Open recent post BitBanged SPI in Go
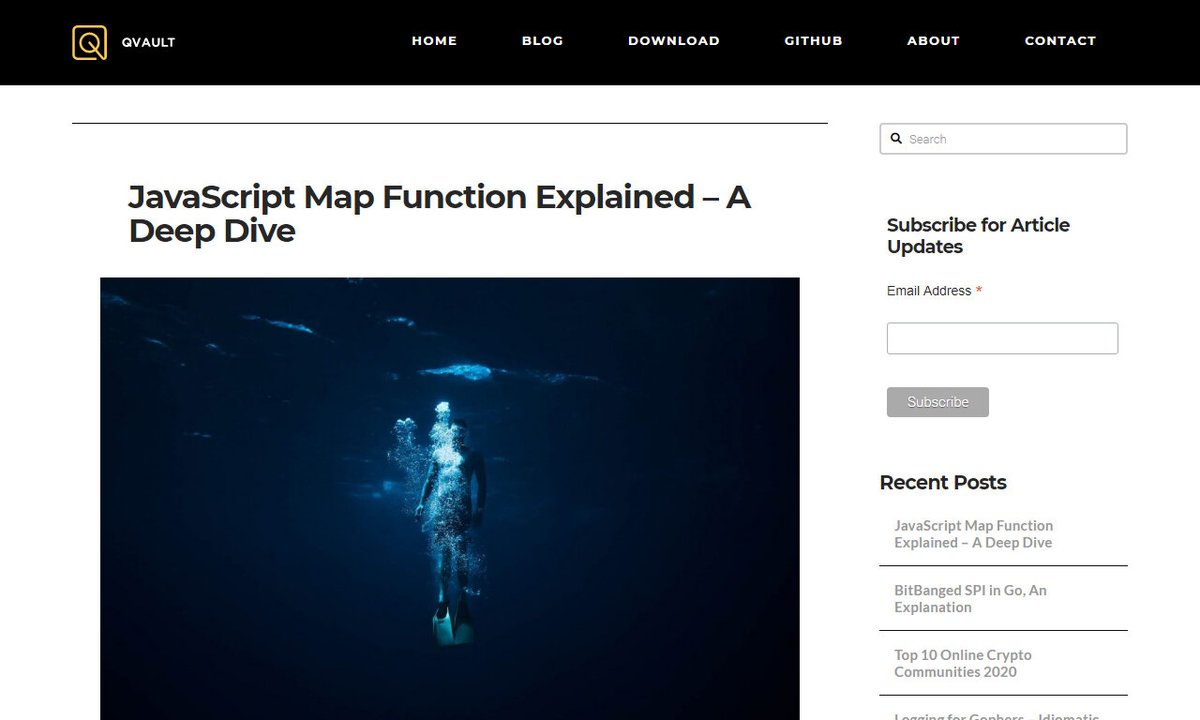 (970, 599)
